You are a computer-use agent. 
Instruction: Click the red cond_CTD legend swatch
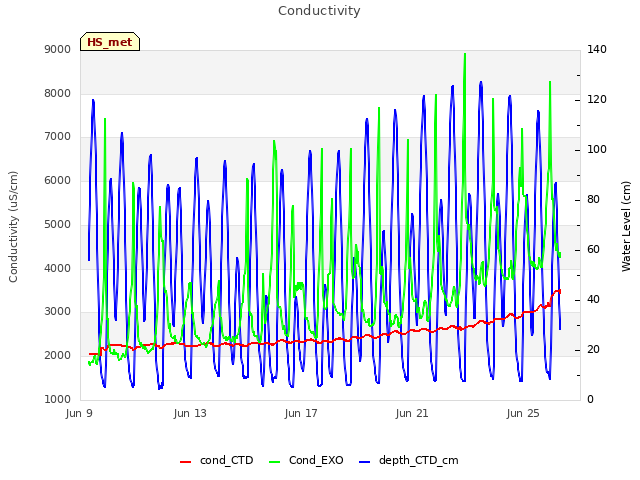pos(185,462)
